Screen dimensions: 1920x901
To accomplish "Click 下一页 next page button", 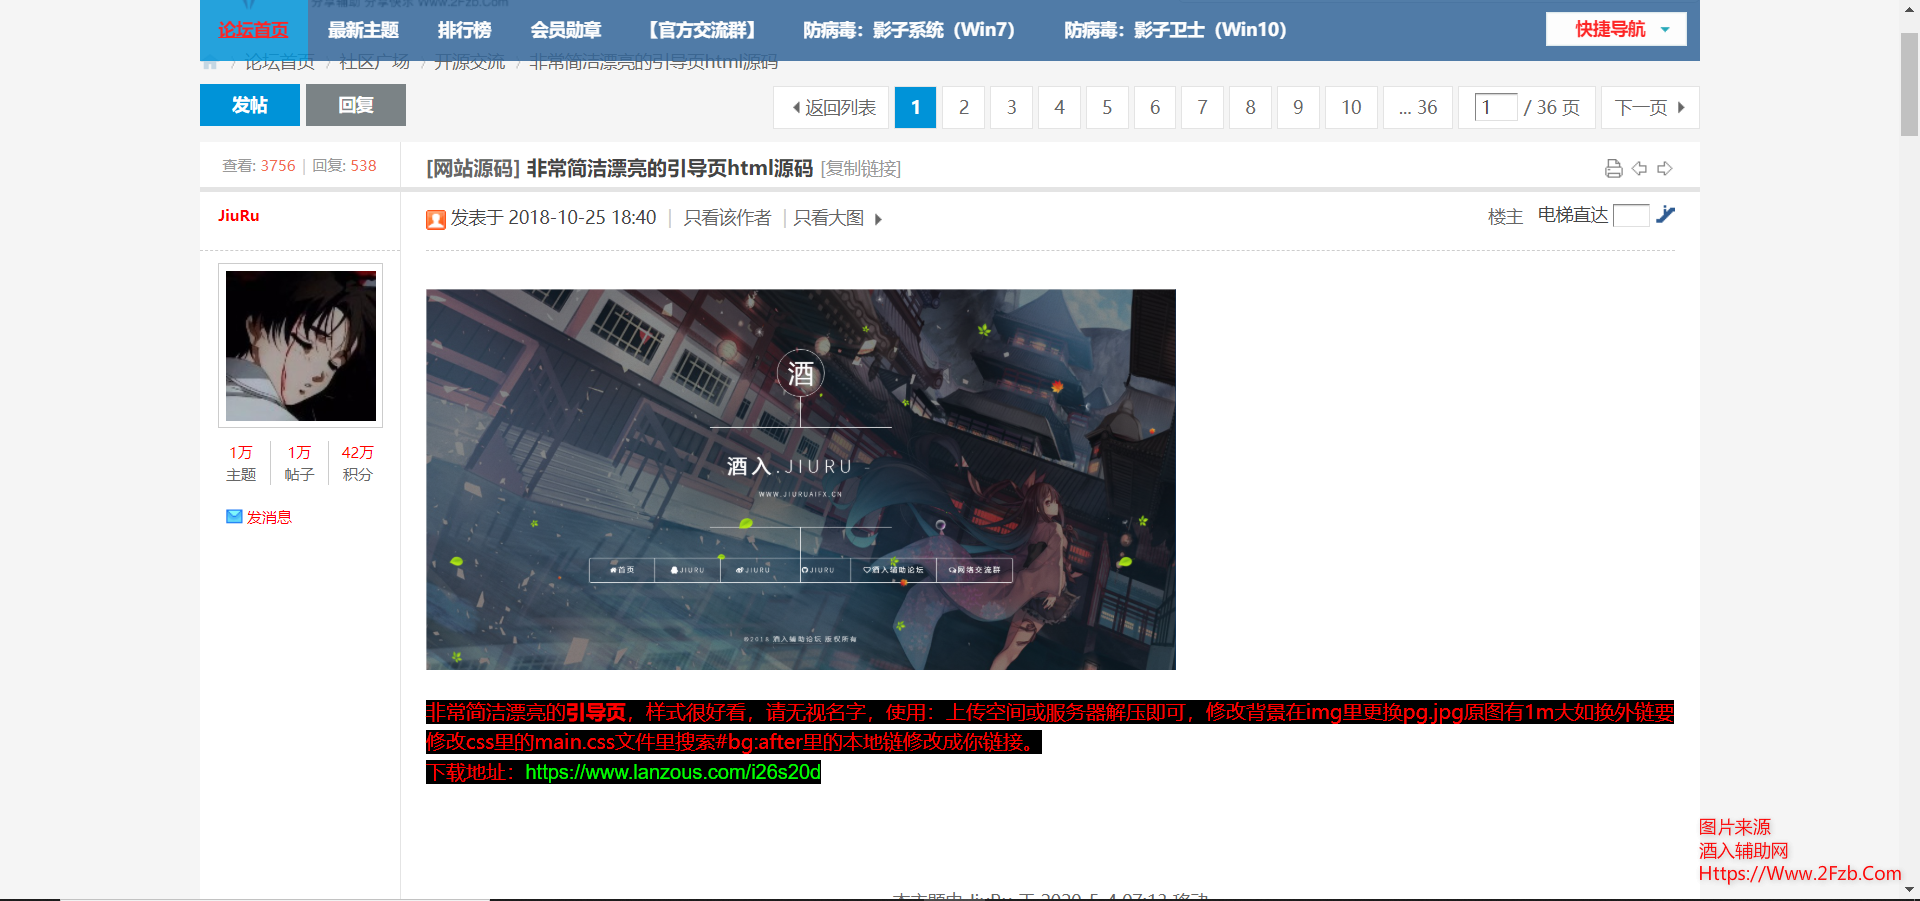I will [x=1650, y=107].
